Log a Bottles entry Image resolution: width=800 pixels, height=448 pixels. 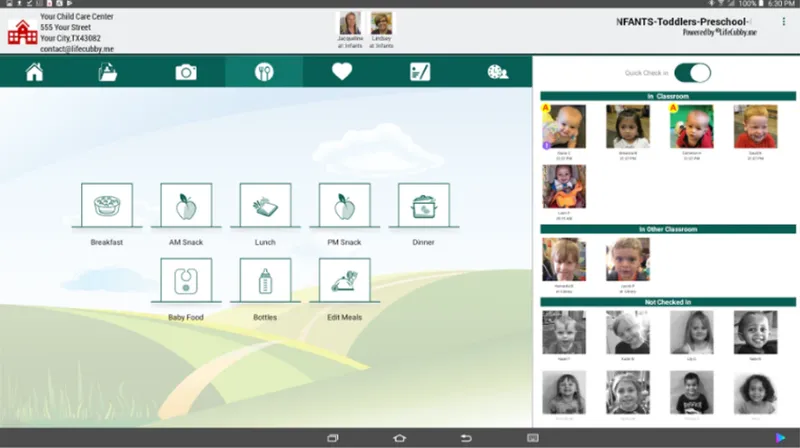coord(265,280)
